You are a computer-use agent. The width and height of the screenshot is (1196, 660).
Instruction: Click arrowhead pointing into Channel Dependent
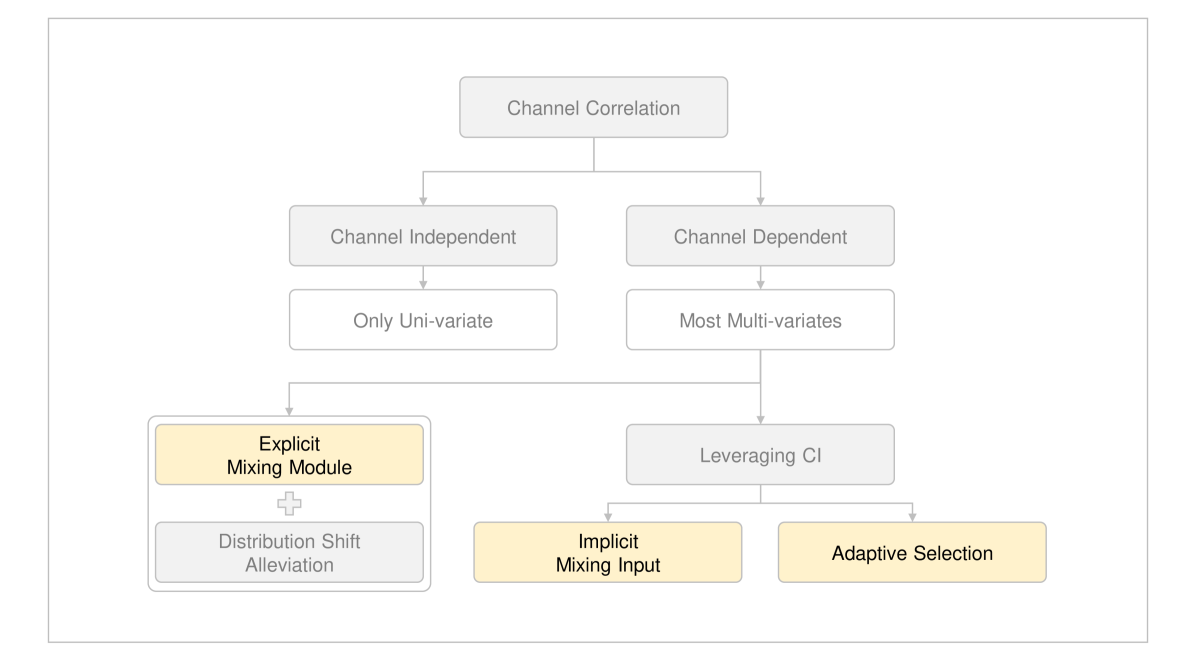(x=761, y=201)
